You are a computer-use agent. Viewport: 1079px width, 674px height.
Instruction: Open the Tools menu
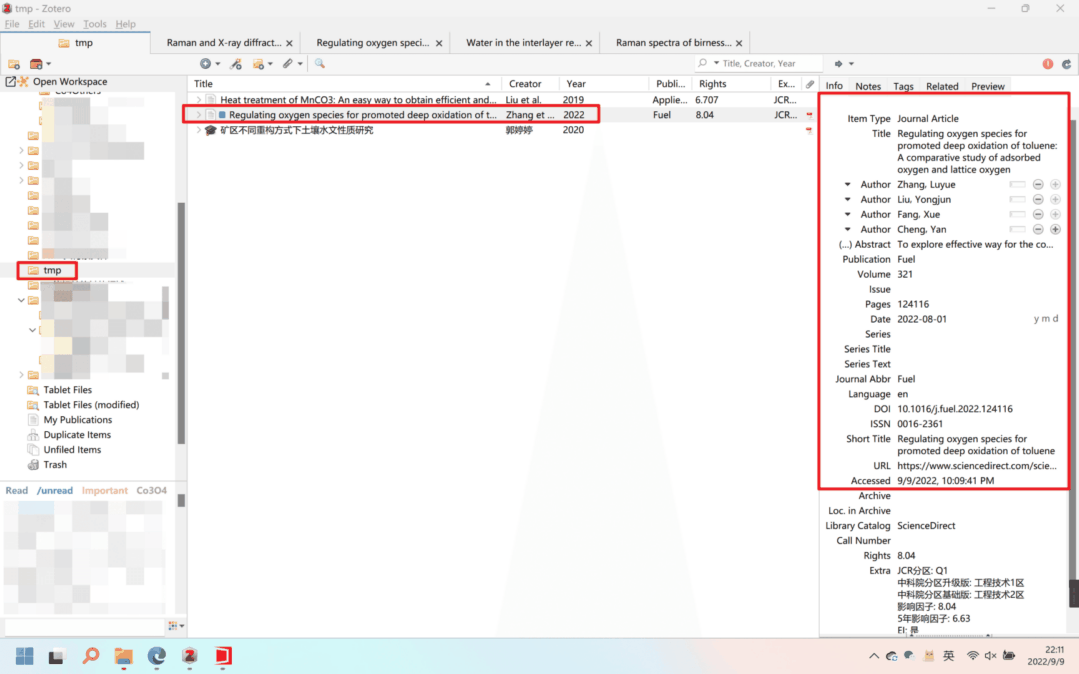click(x=94, y=24)
